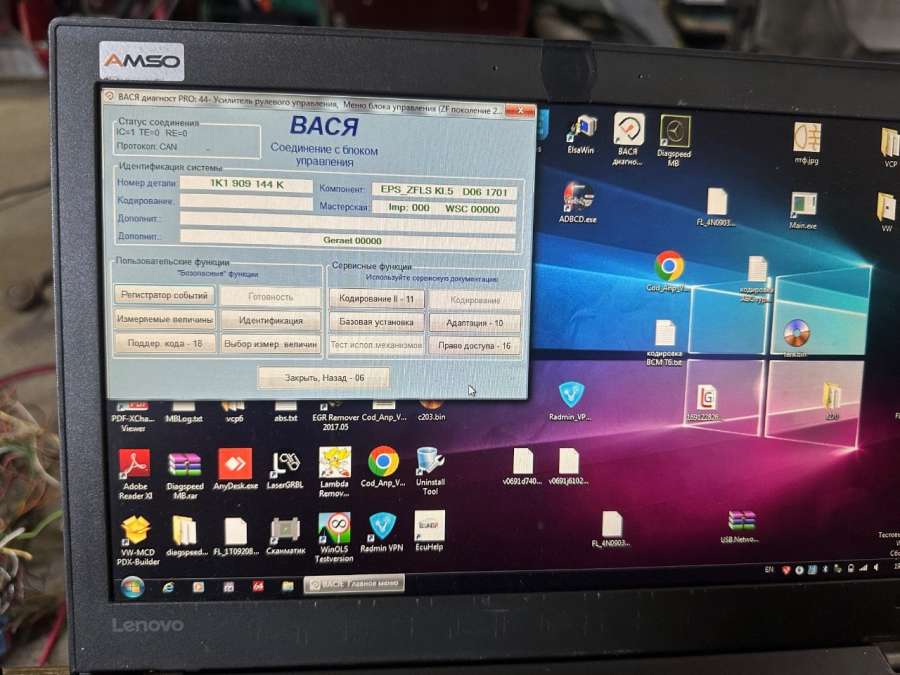Click the greyed Готовность button
The image size is (900, 675).
pyautogui.click(x=270, y=297)
